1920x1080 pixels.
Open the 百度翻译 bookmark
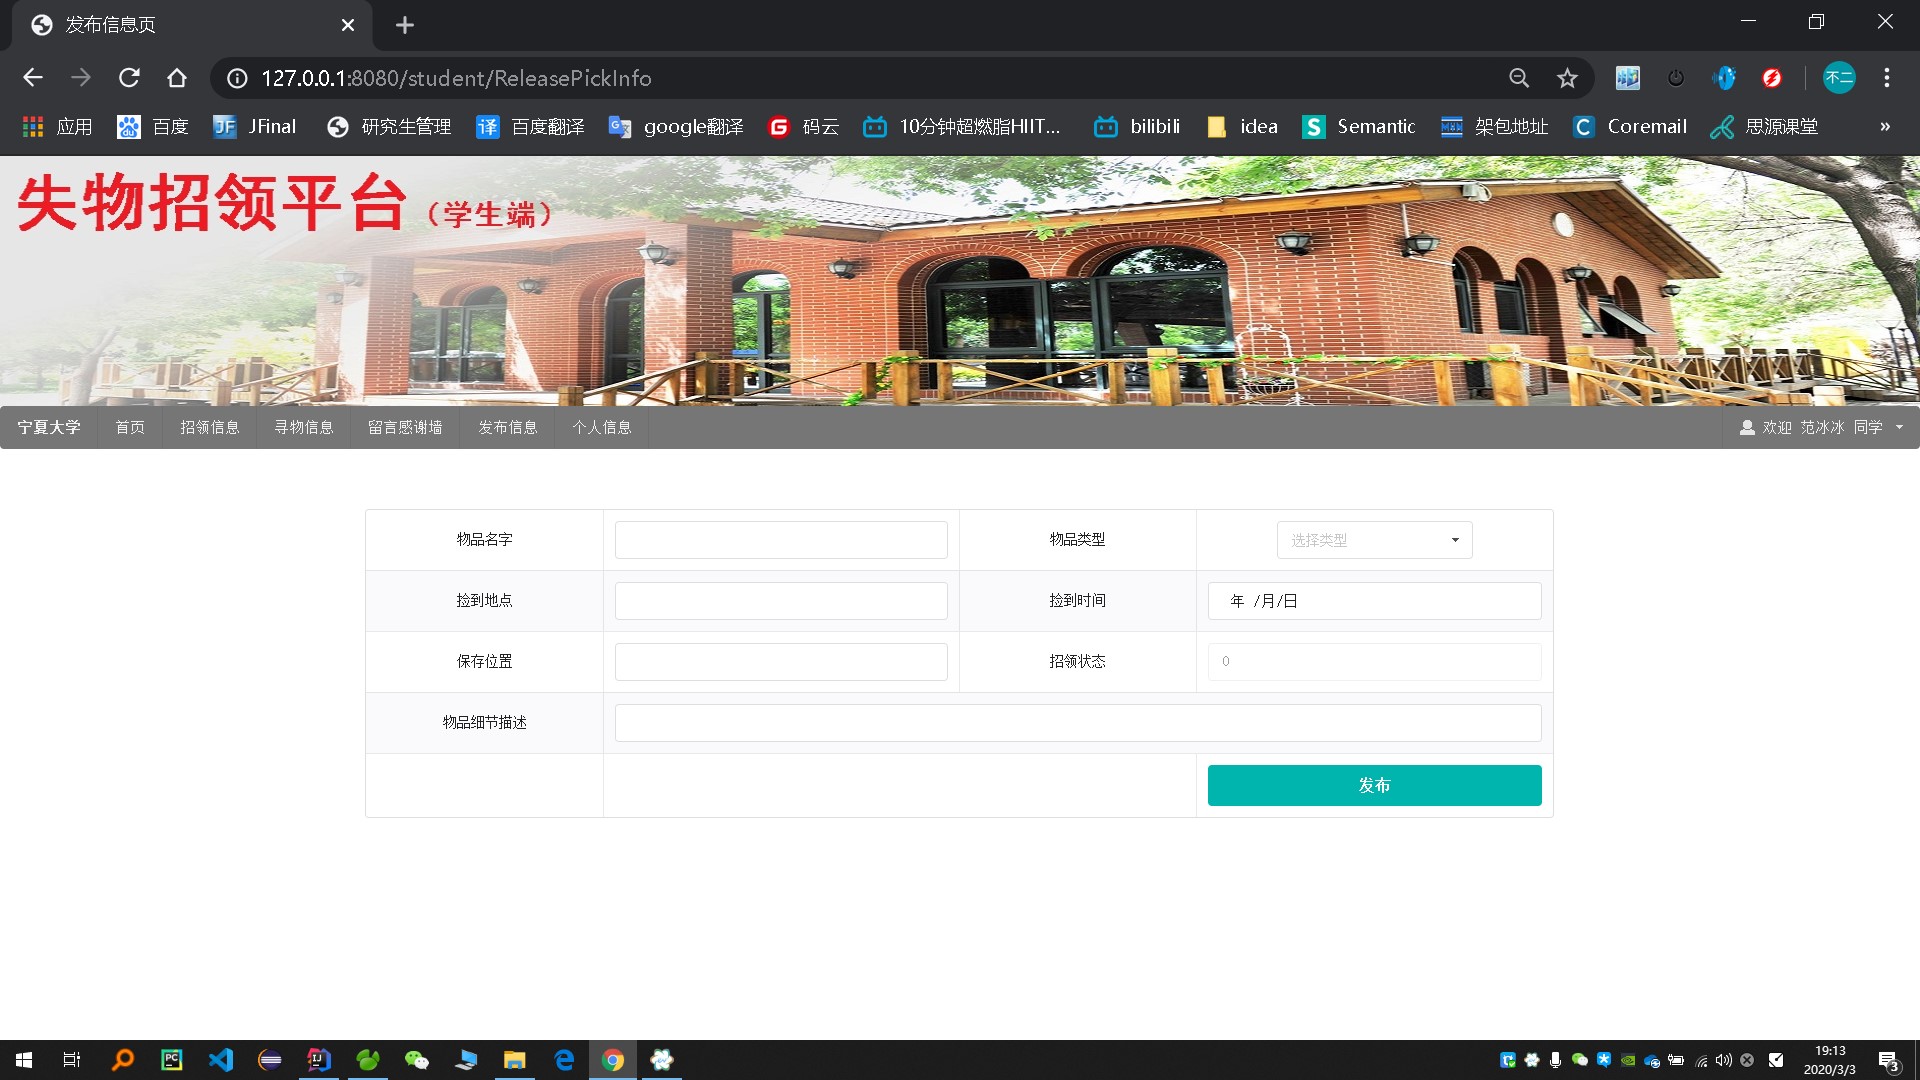(x=530, y=127)
